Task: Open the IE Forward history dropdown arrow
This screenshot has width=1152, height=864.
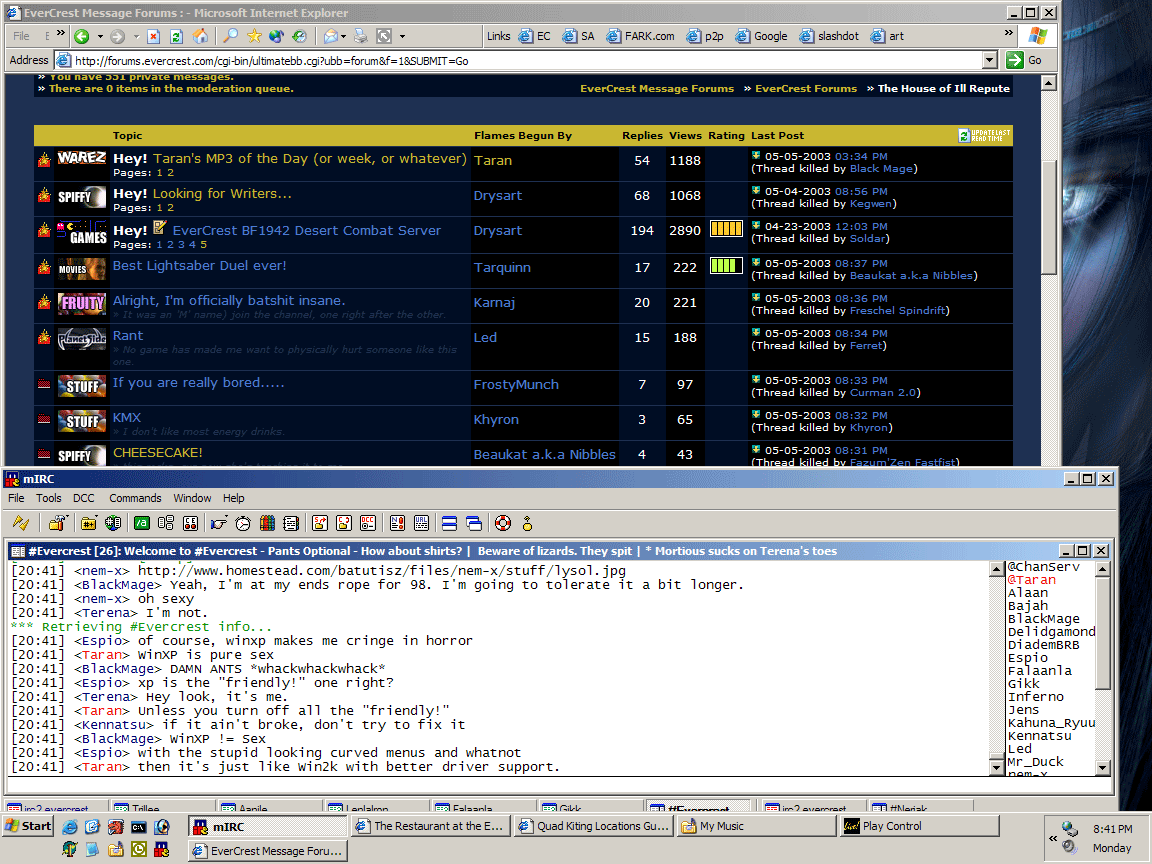Action: [136, 36]
